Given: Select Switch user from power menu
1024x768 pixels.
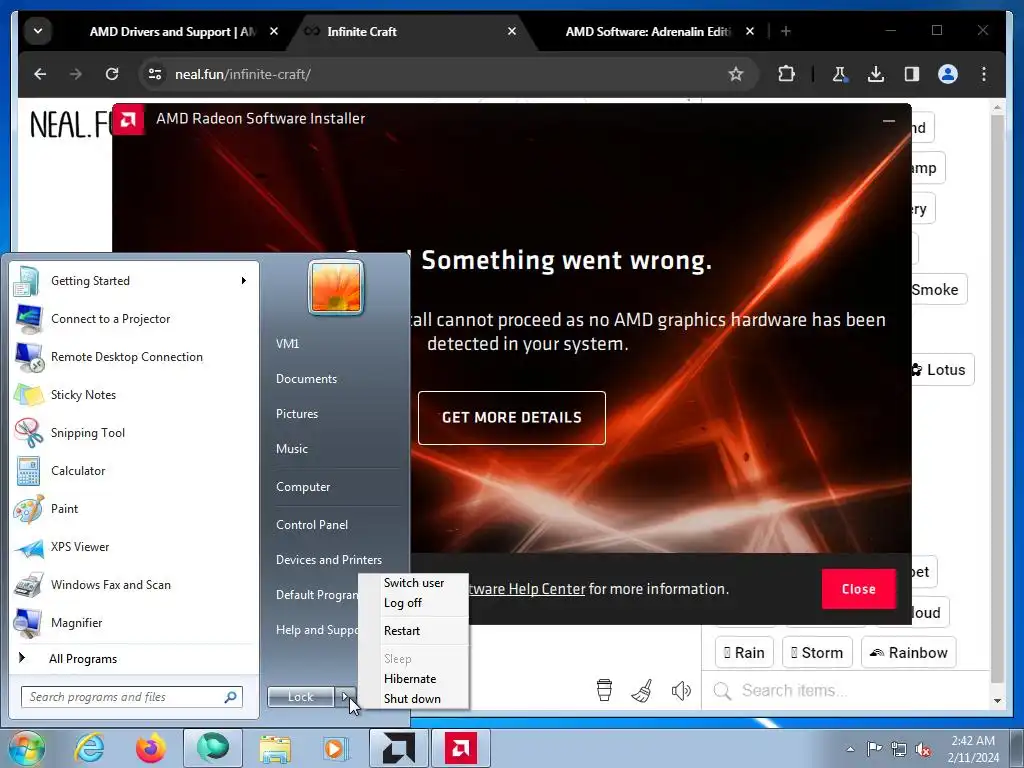Looking at the screenshot, I should pyautogui.click(x=414, y=583).
